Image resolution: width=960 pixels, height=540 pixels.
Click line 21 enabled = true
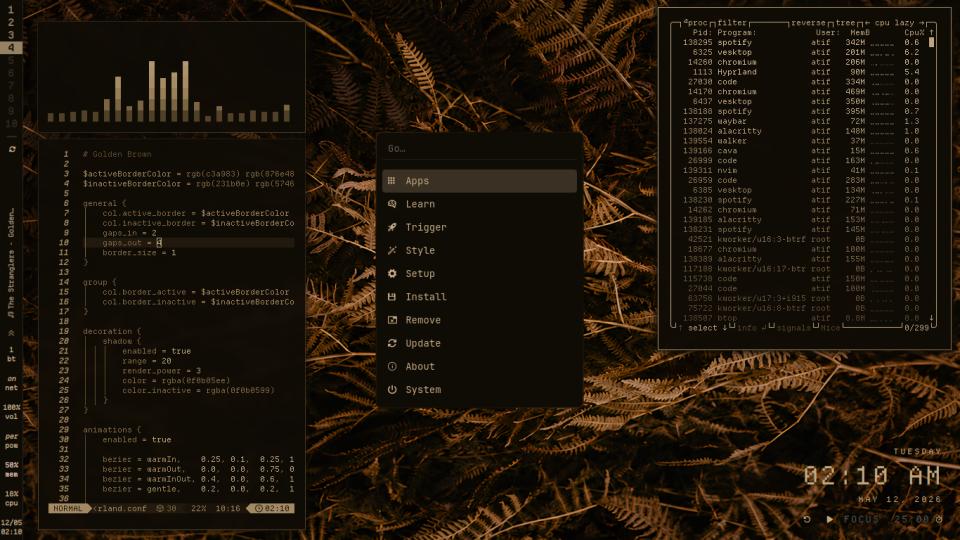point(157,351)
